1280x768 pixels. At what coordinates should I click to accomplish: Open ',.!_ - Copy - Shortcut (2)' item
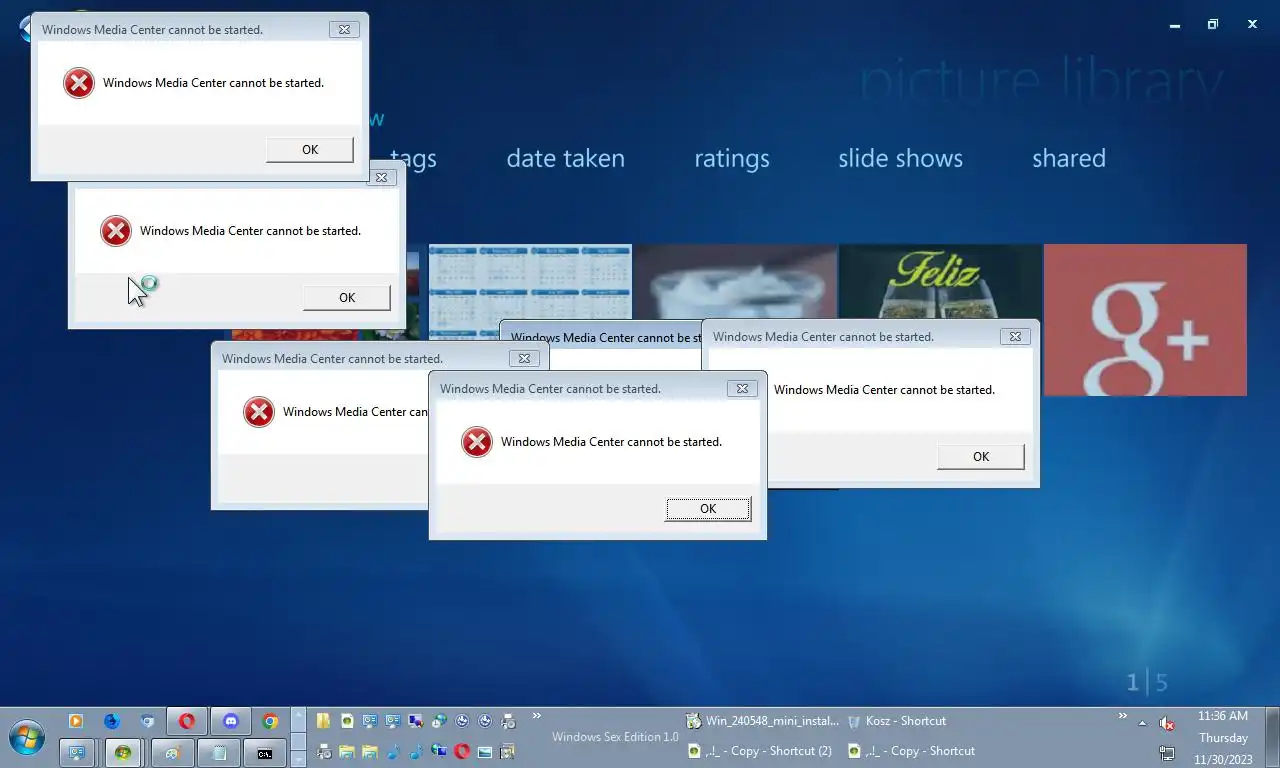coord(760,751)
